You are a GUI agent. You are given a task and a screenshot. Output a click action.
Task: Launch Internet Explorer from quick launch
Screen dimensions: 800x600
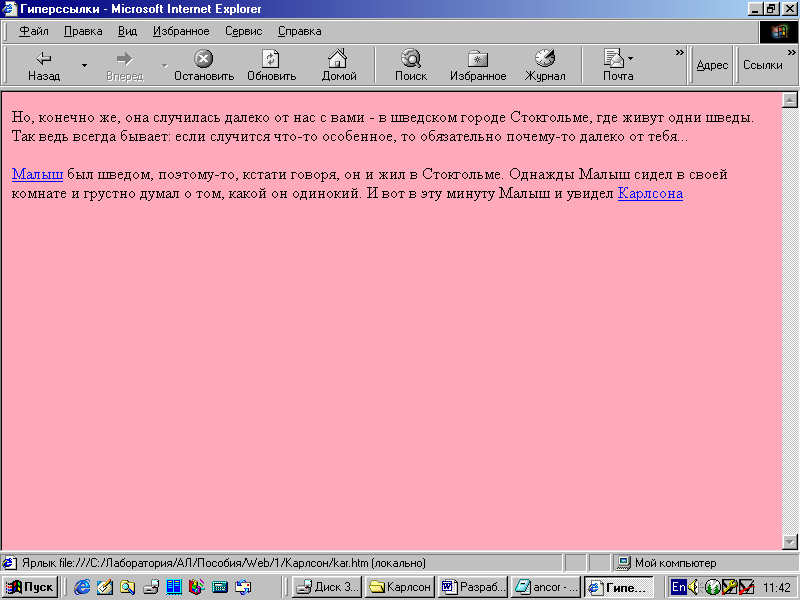pos(82,587)
